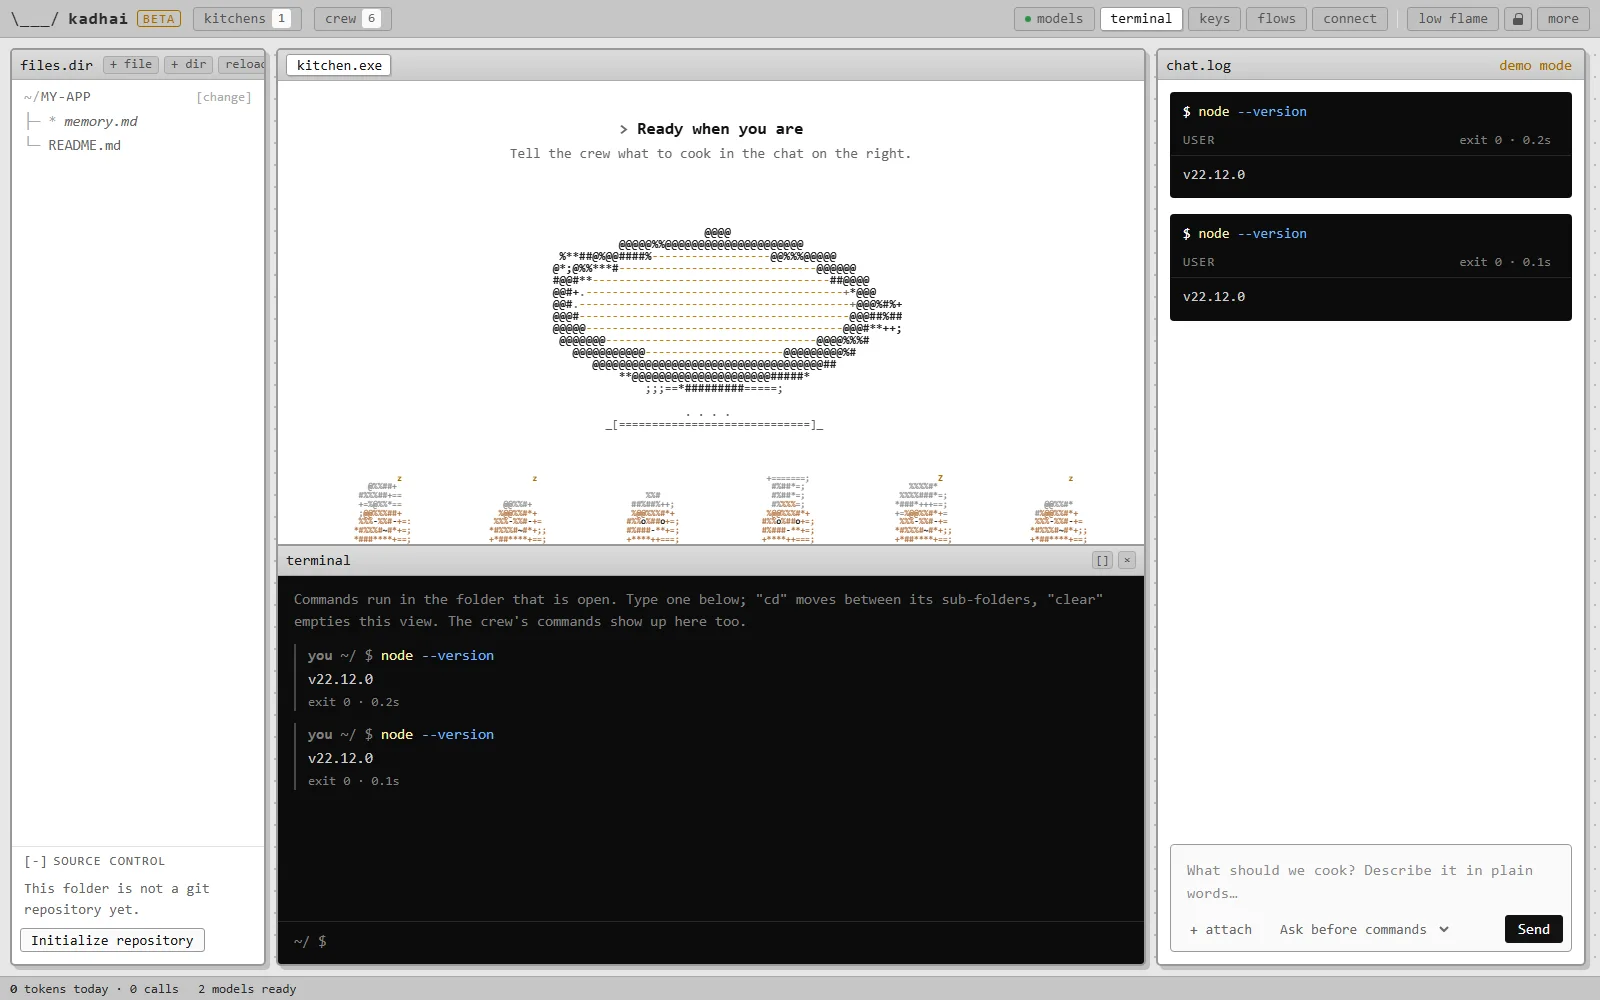Click the chat entry with exit 0 · 0.1s
The image size is (1600, 1000).
point(1371,267)
